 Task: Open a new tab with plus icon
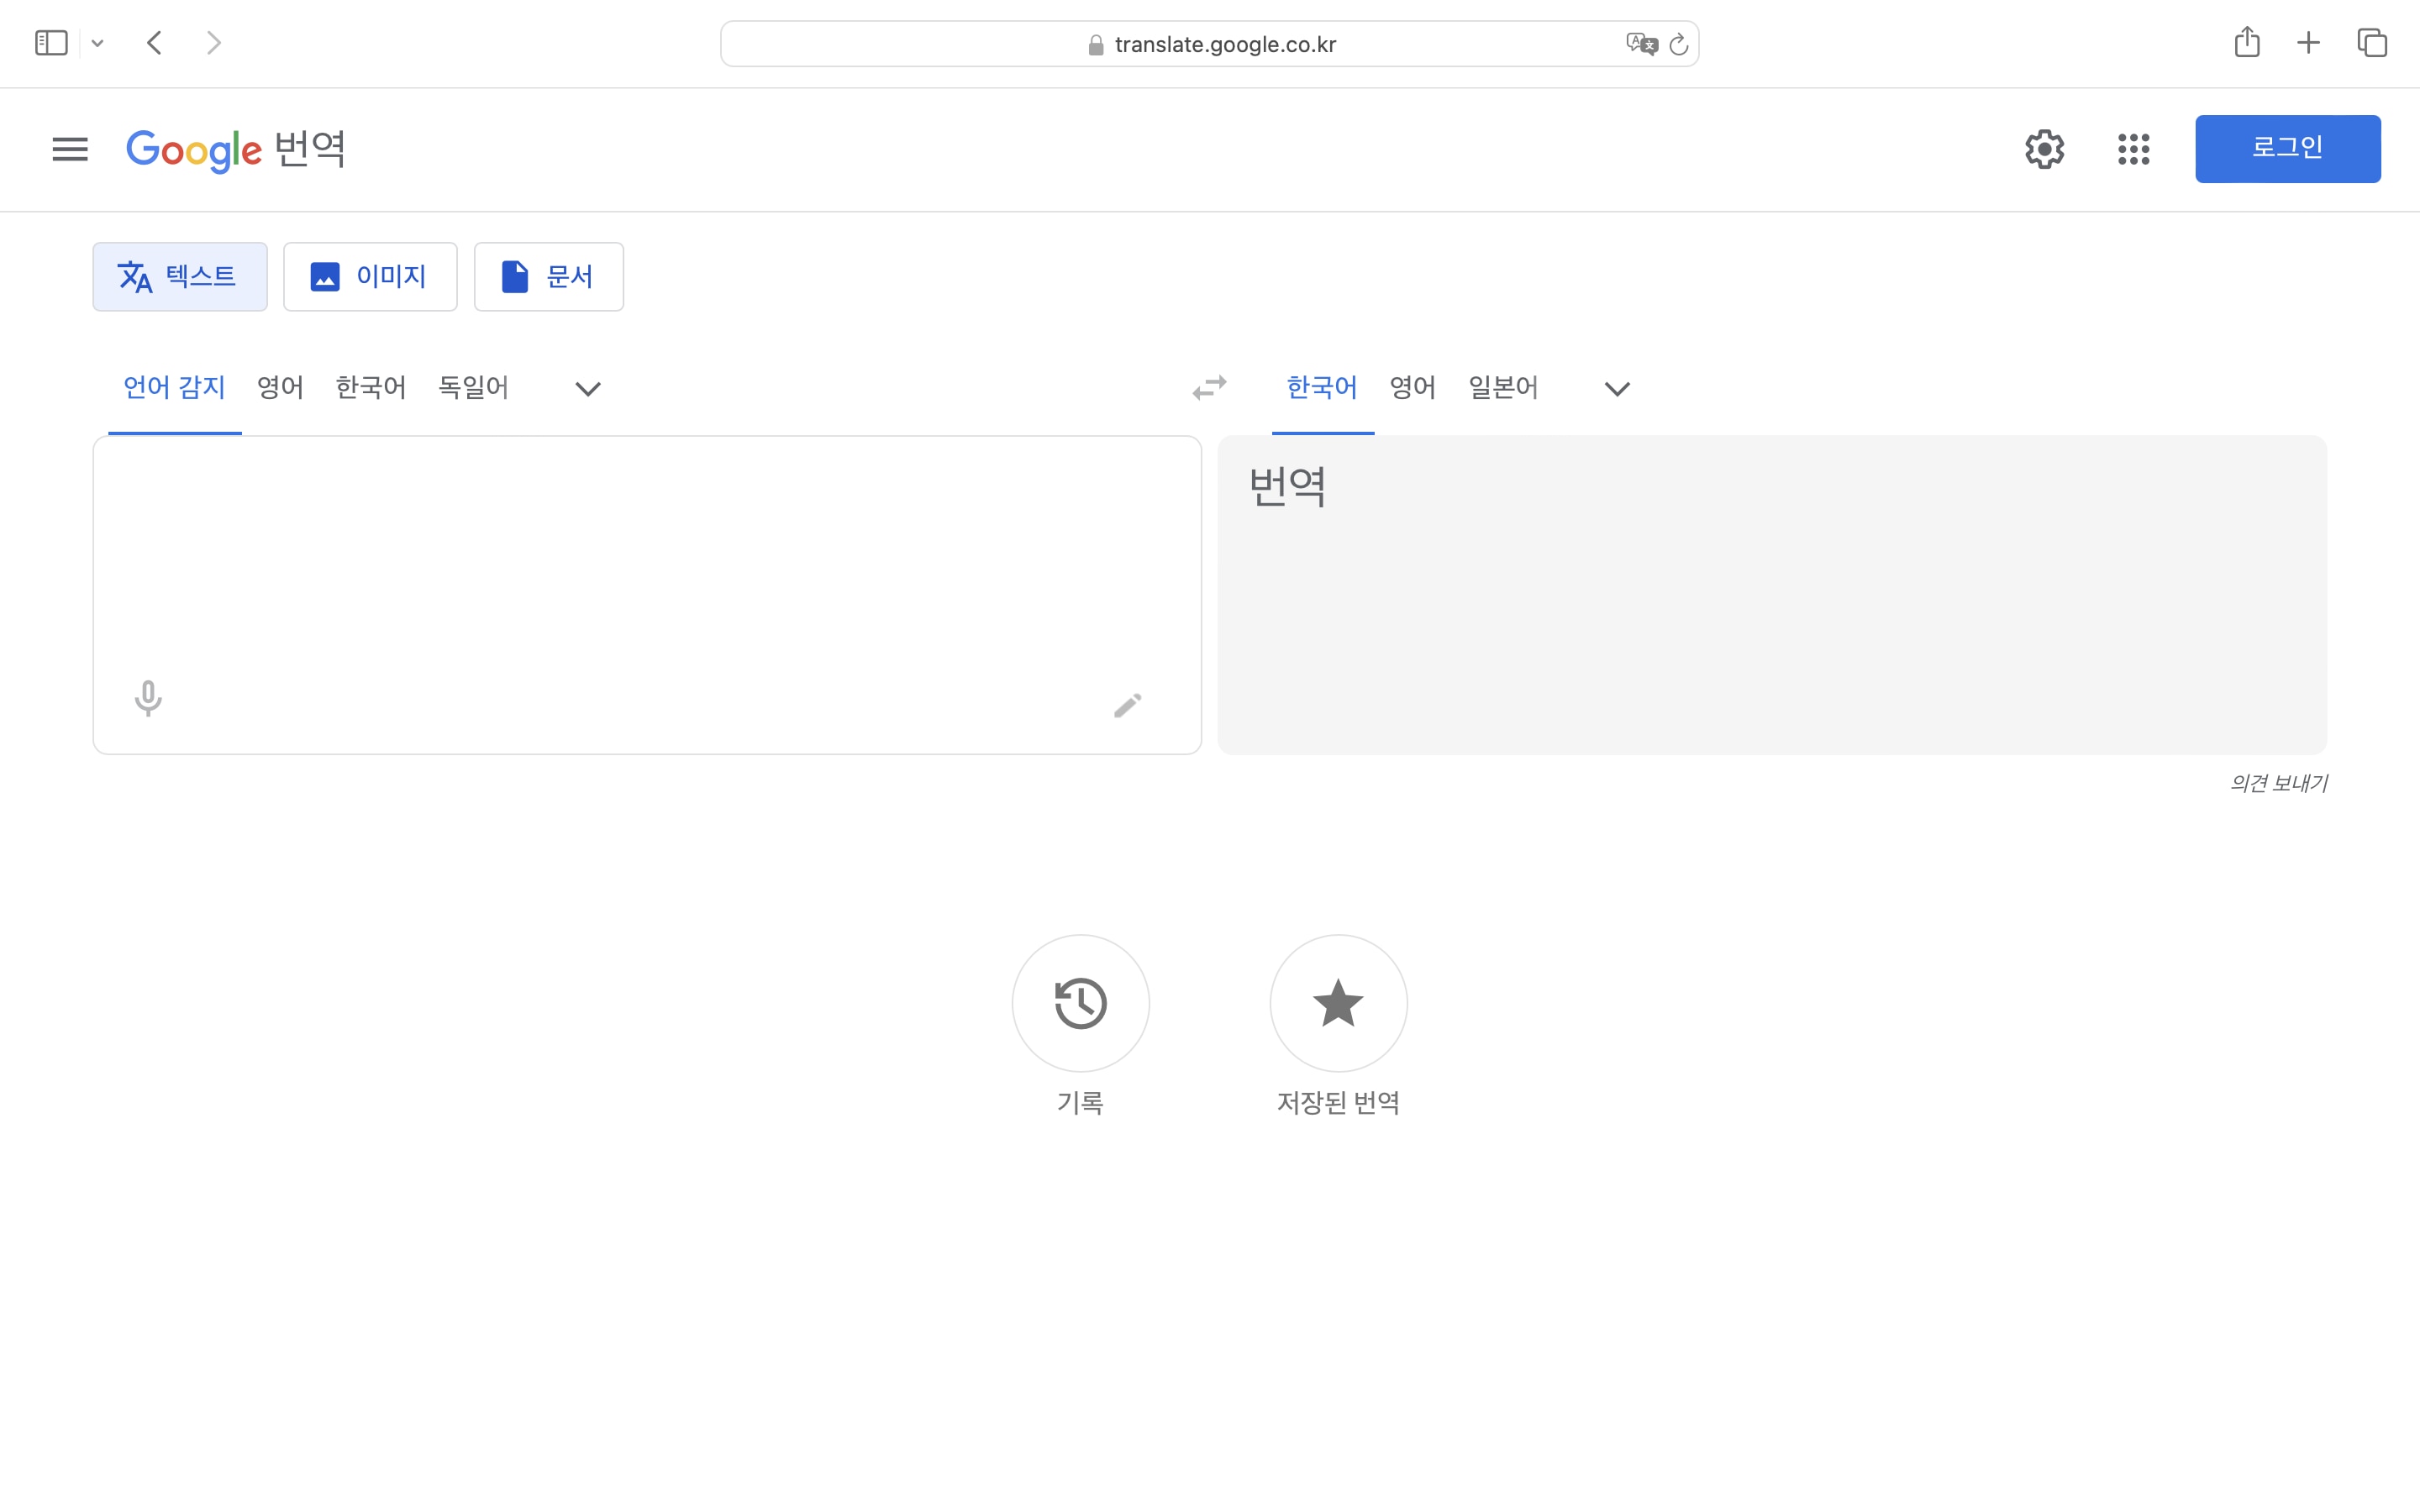click(x=2308, y=43)
